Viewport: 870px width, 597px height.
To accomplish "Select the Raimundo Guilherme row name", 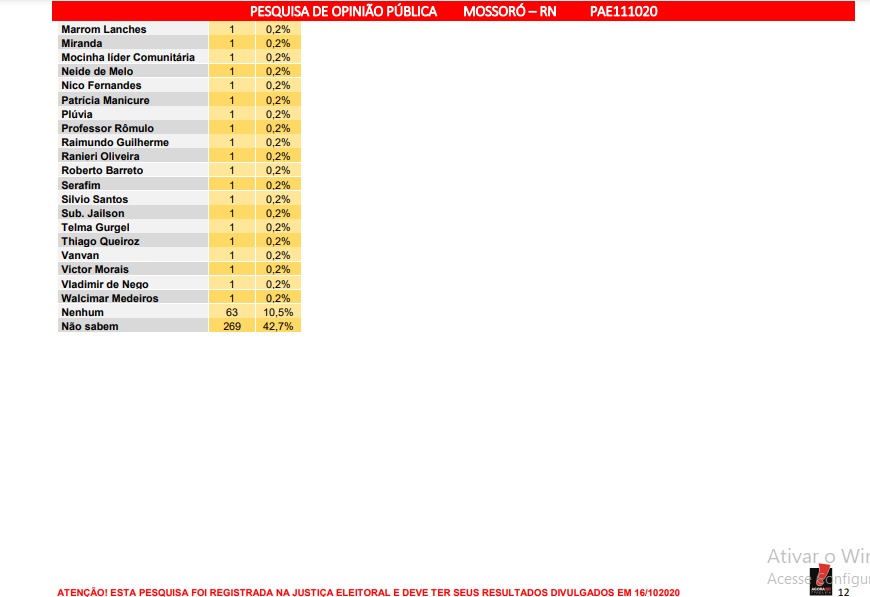I will [115, 142].
